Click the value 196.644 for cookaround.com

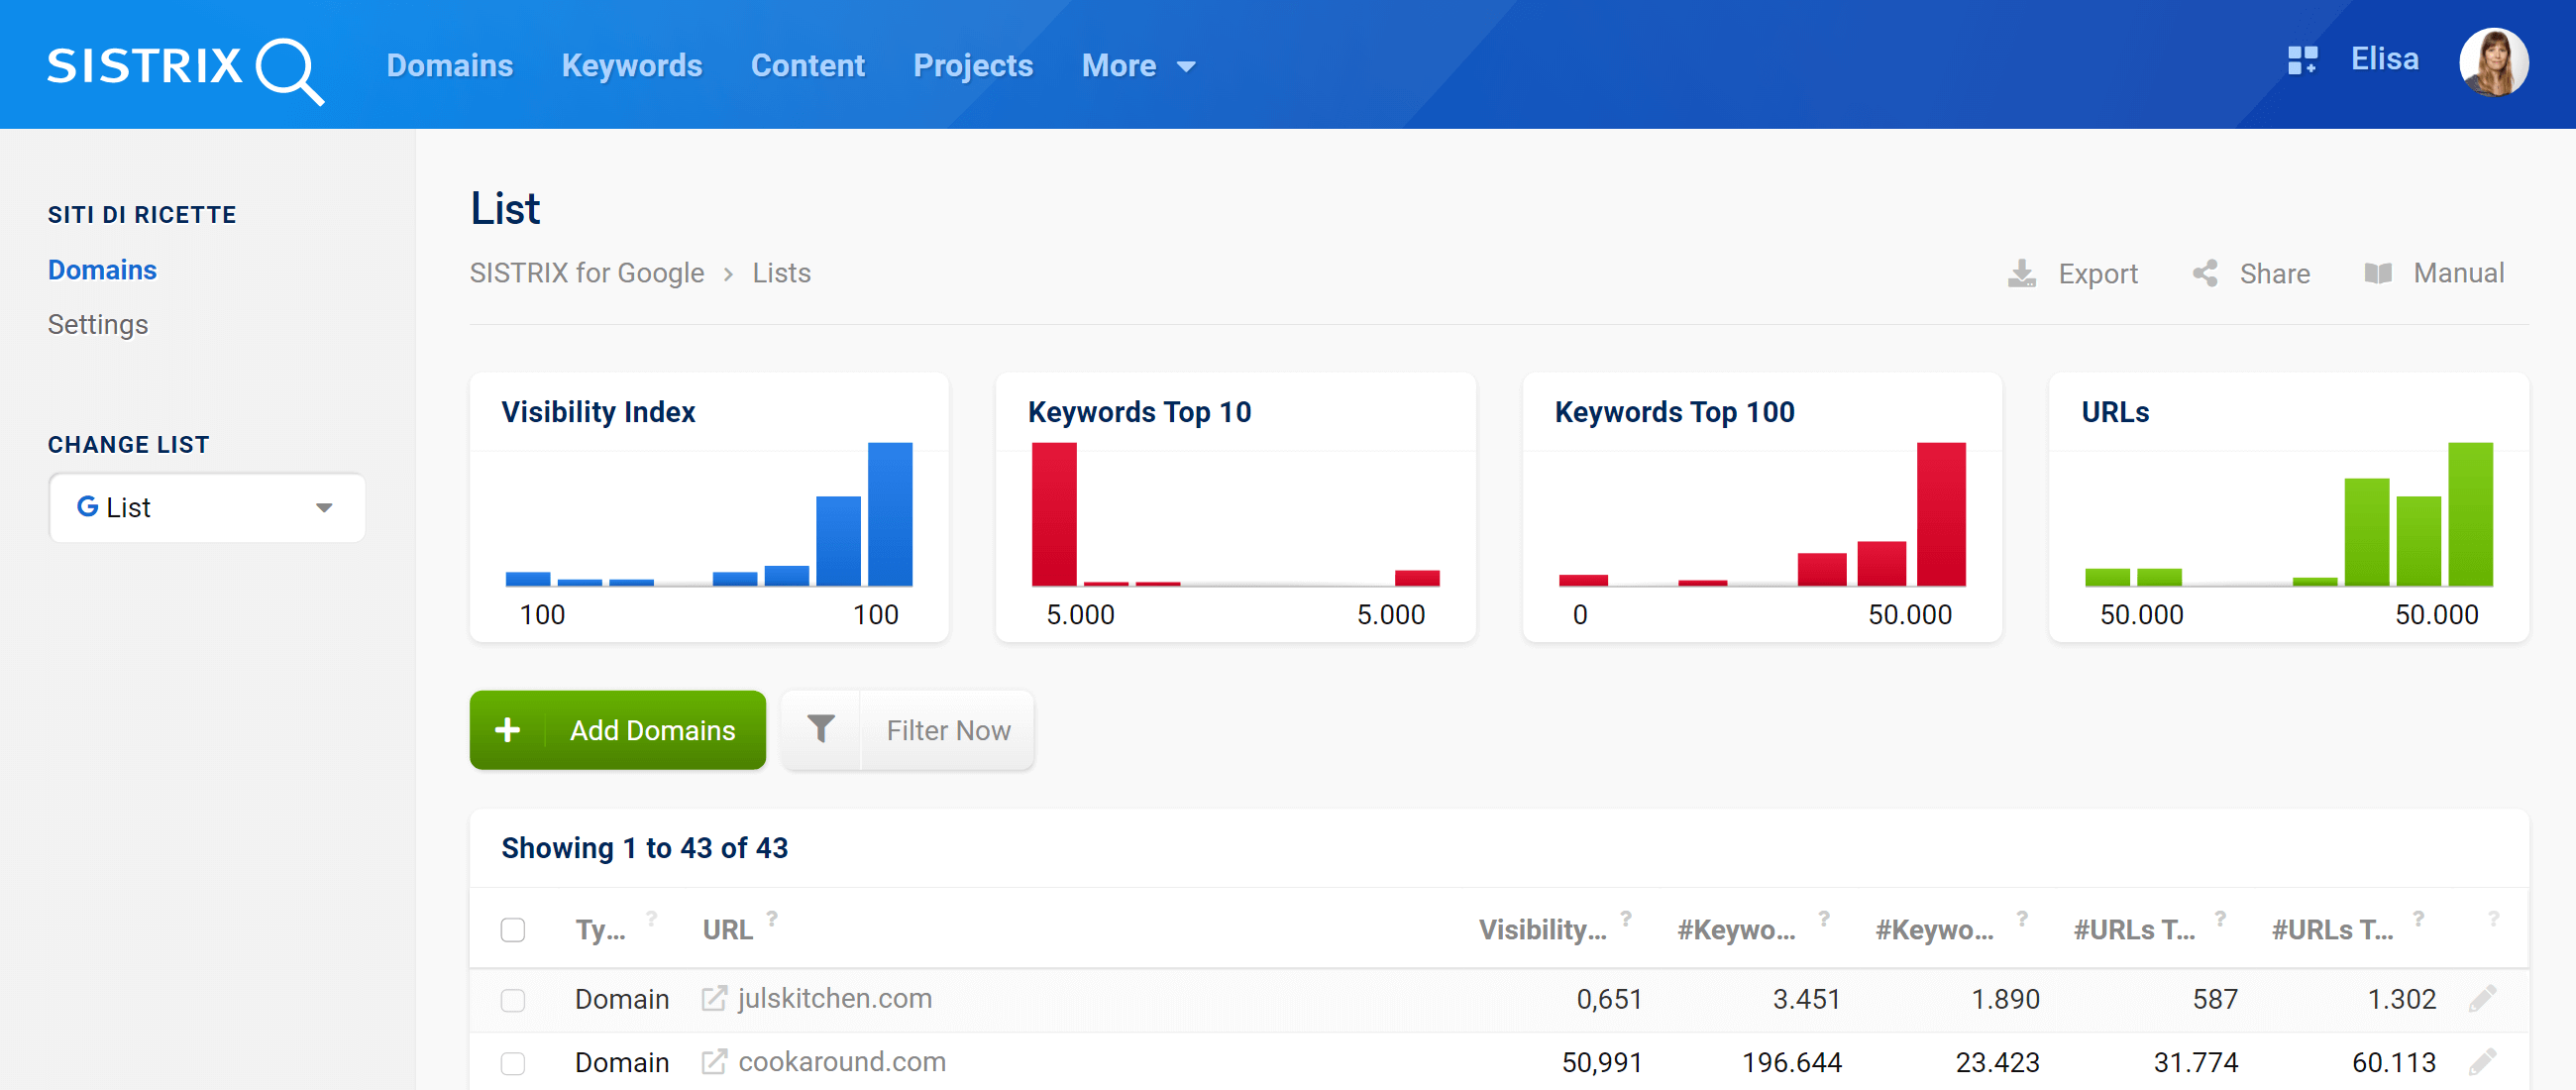tap(1791, 1062)
